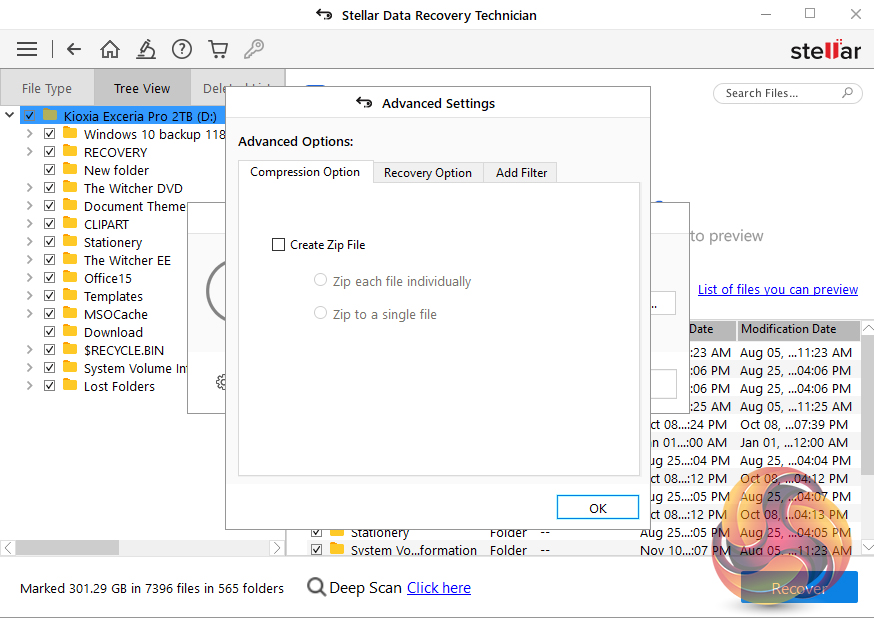Uncheck the Stationery tree checkbox

[49, 242]
